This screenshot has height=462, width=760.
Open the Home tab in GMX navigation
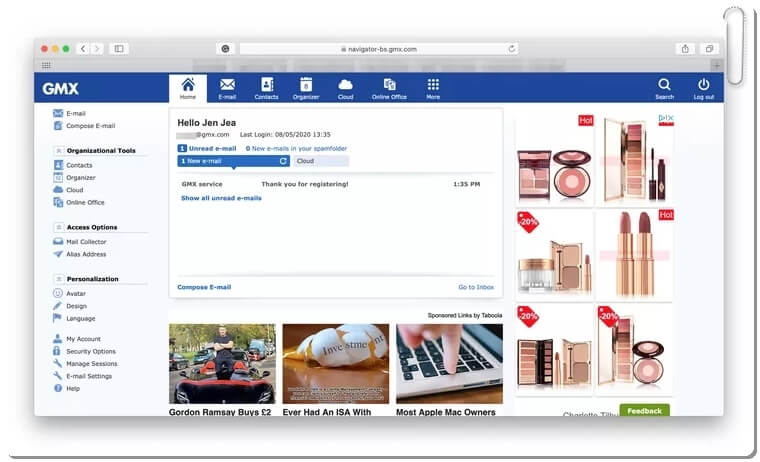click(188, 88)
